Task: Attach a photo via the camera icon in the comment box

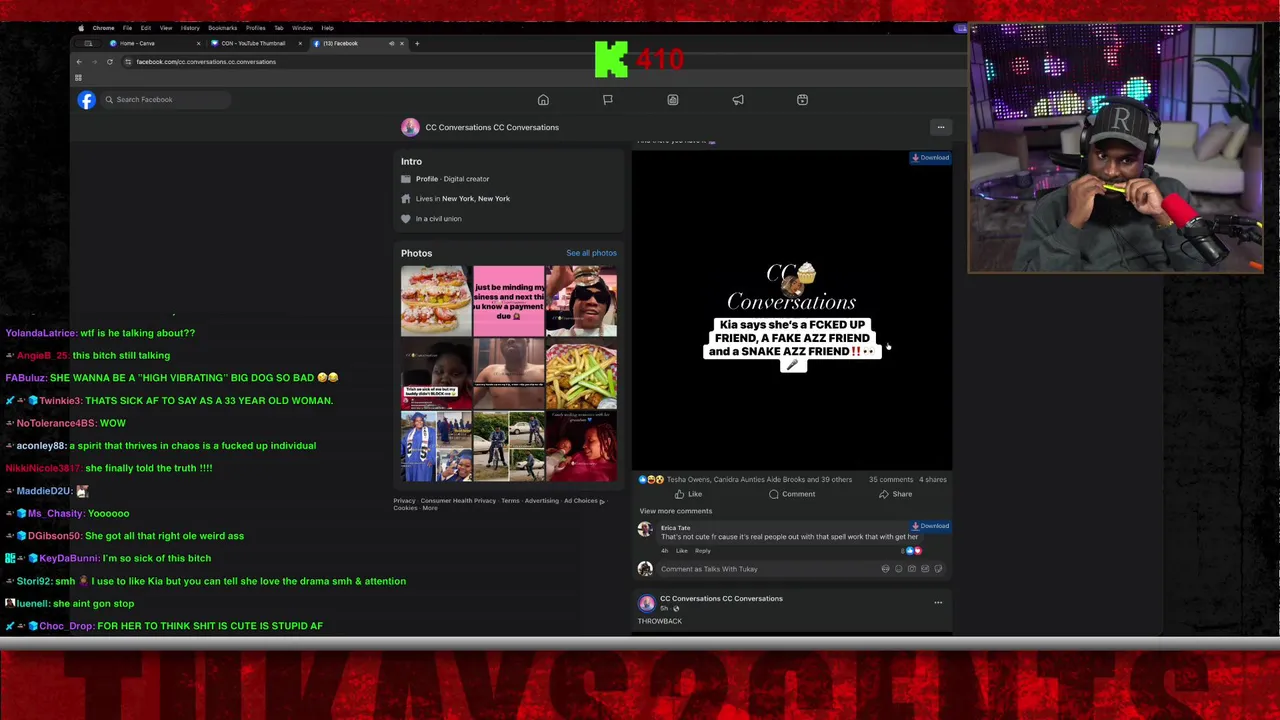Action: [911, 569]
